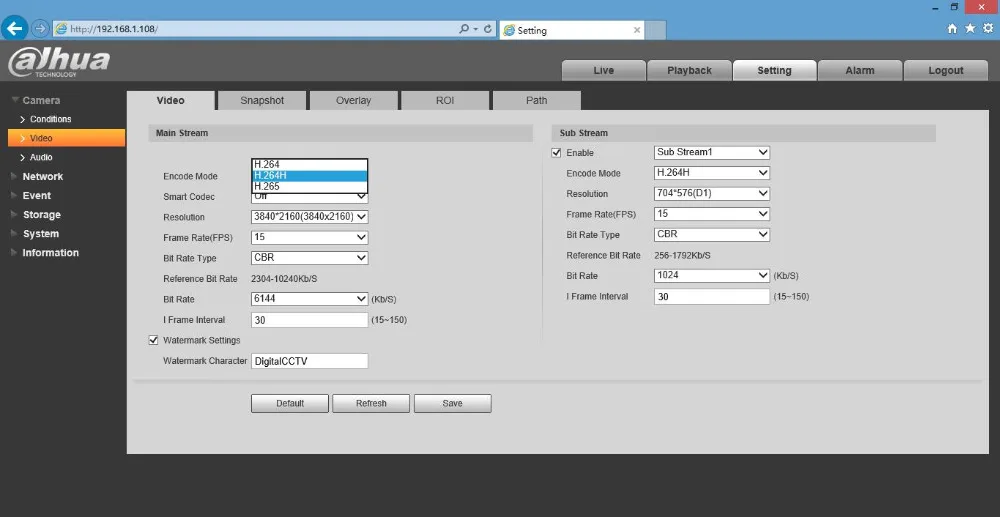Click the search magnifier icon in address bar

click(x=464, y=29)
